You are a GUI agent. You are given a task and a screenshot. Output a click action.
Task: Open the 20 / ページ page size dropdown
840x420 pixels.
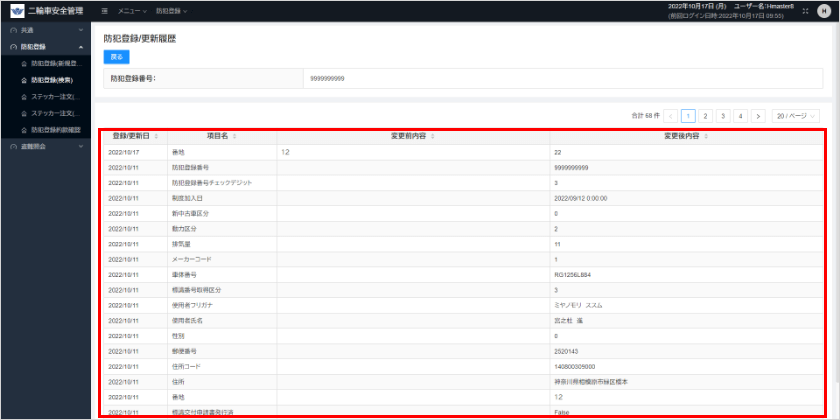pyautogui.click(x=796, y=116)
